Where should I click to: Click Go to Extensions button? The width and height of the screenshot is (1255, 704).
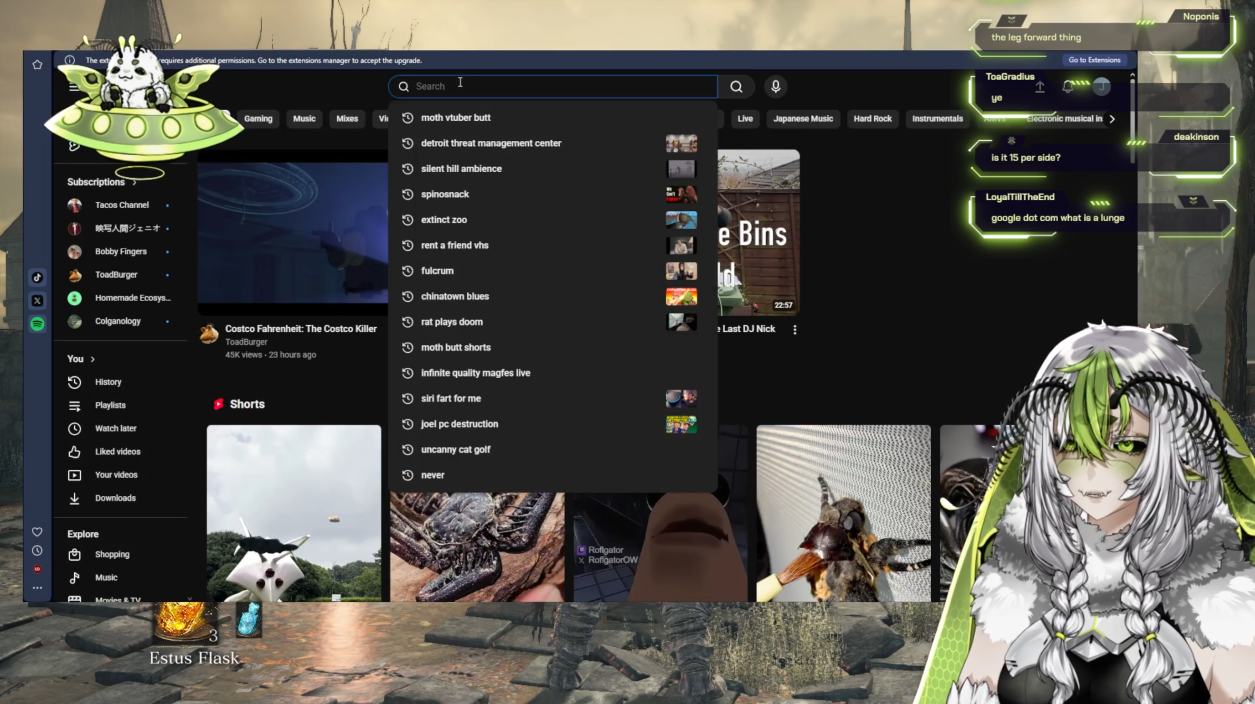coord(1094,60)
